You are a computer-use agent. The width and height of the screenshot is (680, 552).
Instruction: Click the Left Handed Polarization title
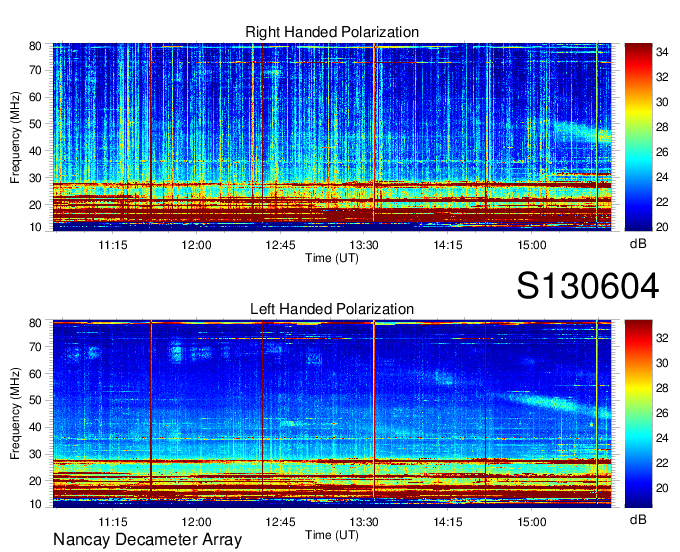pos(332,309)
